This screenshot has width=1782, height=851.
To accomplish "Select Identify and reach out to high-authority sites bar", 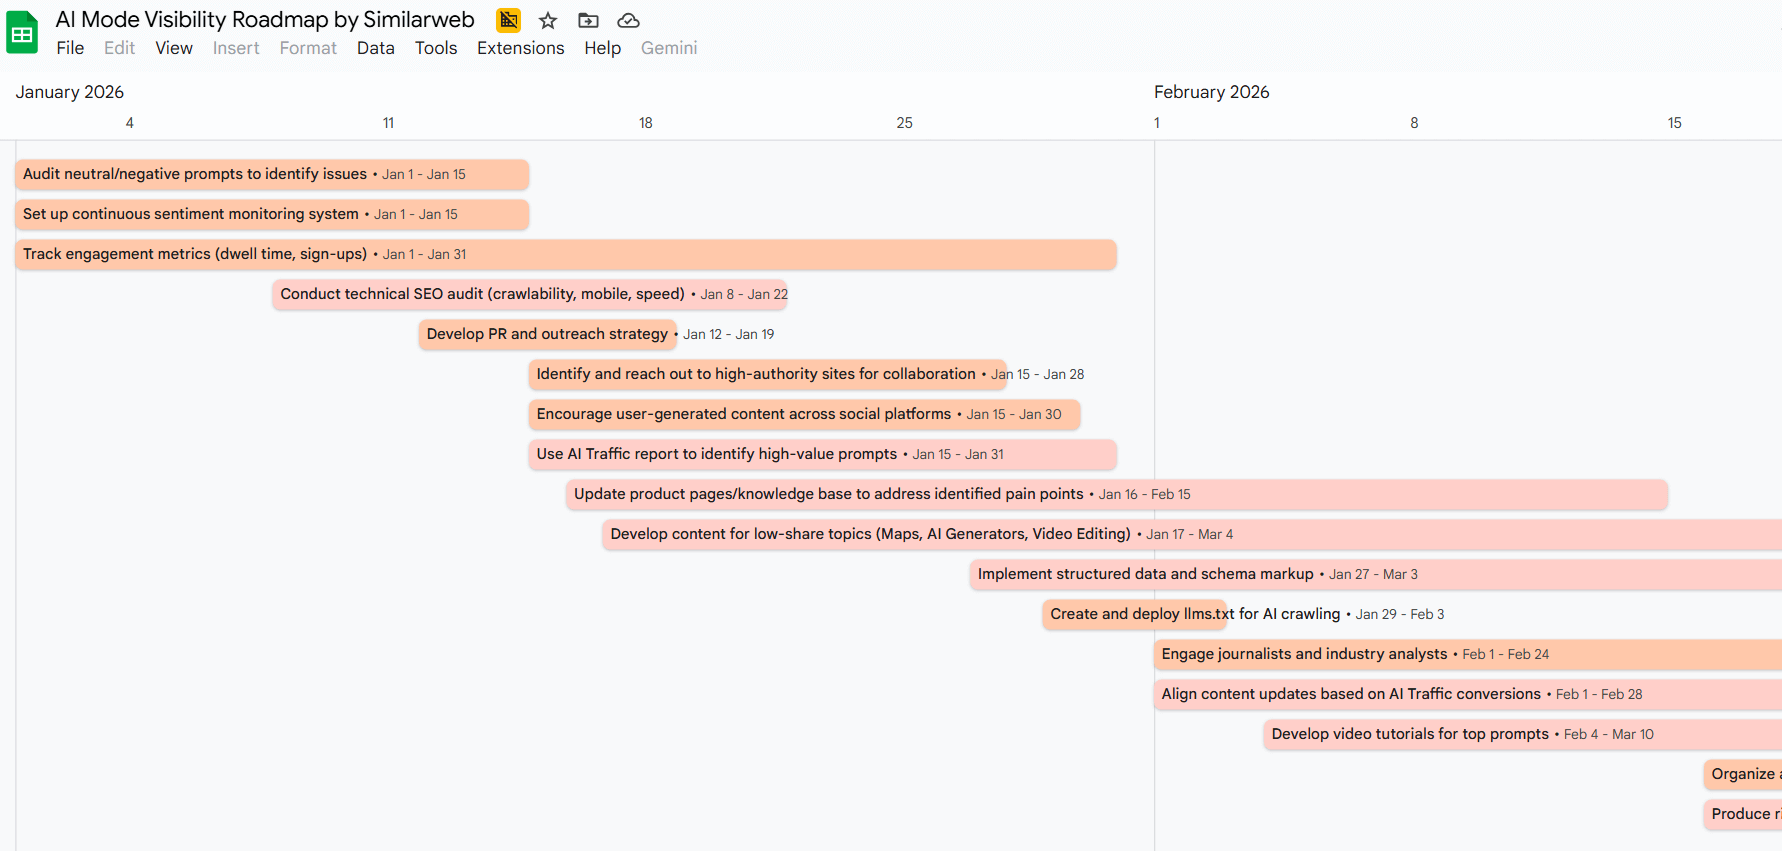I will point(767,374).
